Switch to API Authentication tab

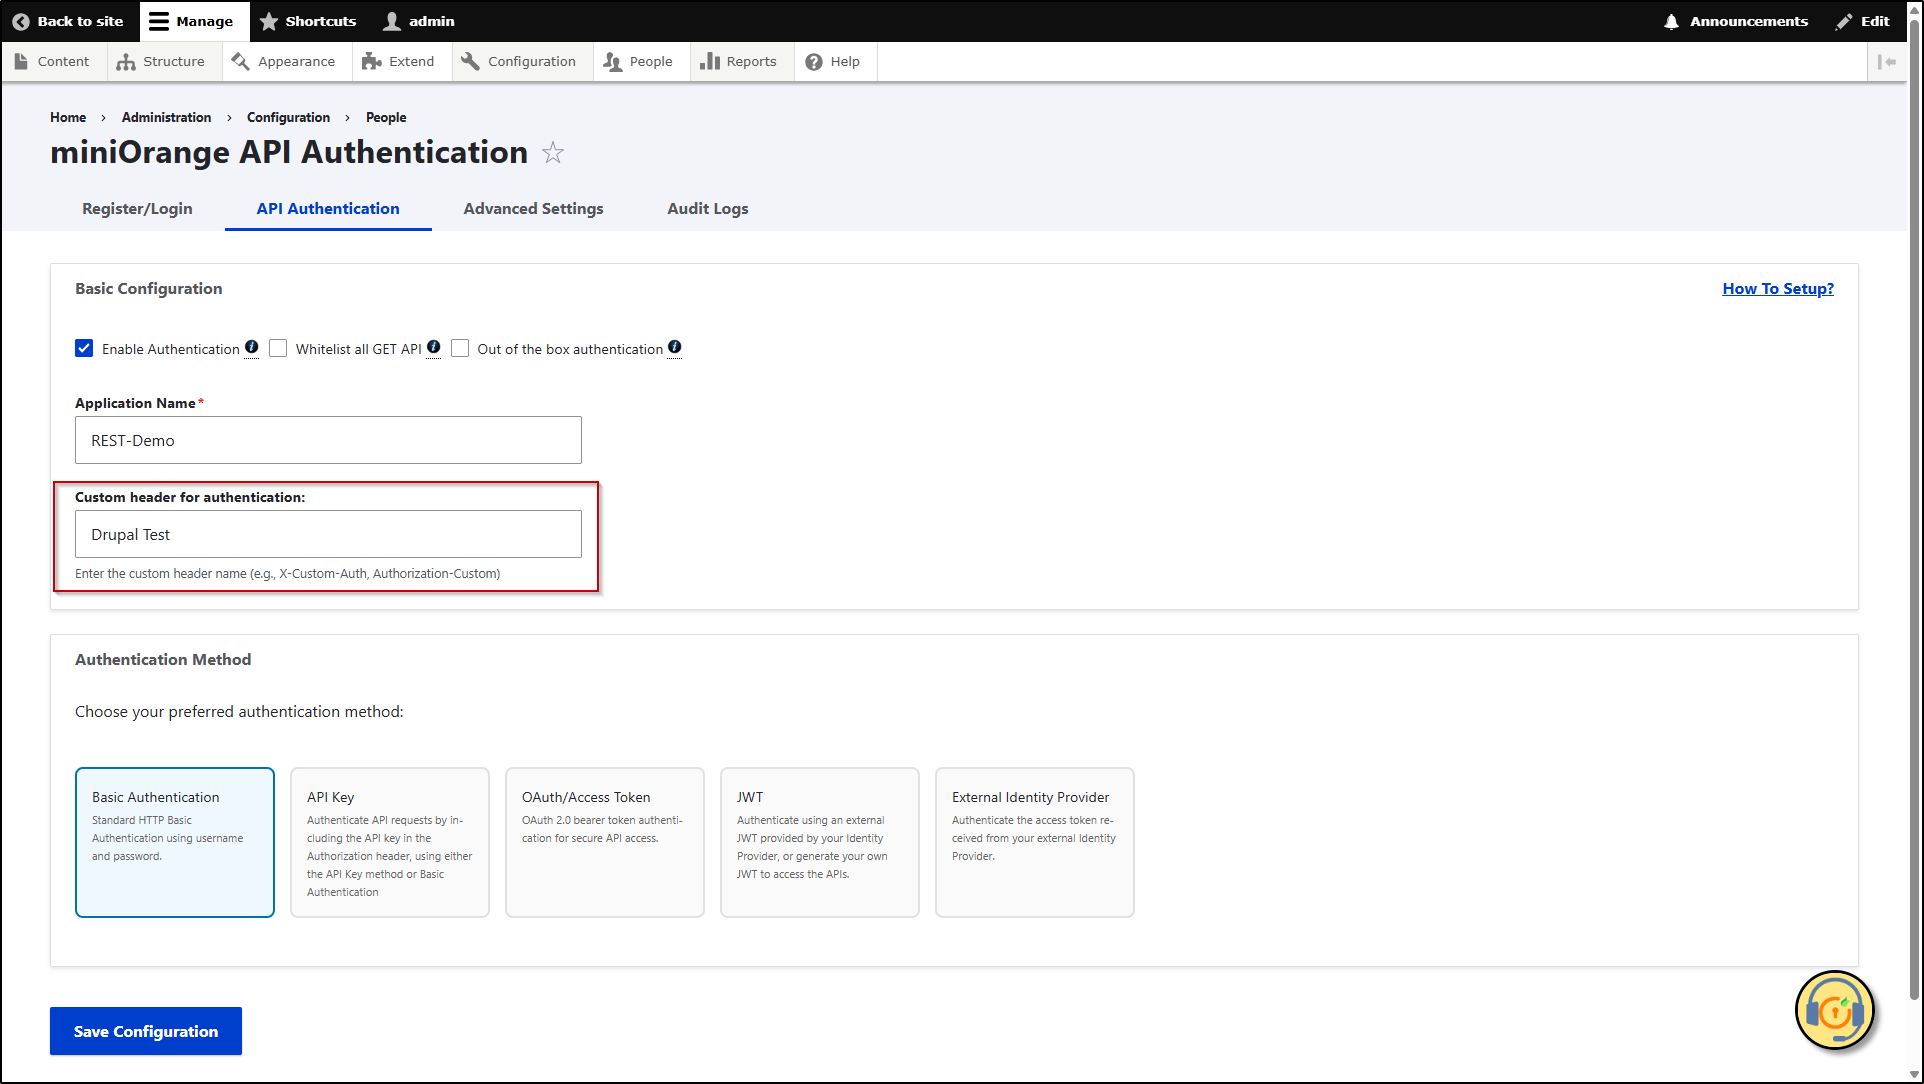[328, 208]
